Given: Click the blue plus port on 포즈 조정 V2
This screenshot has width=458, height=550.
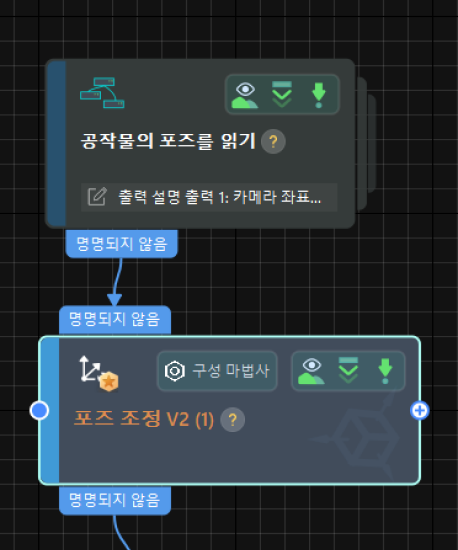Looking at the screenshot, I should coord(420,410).
